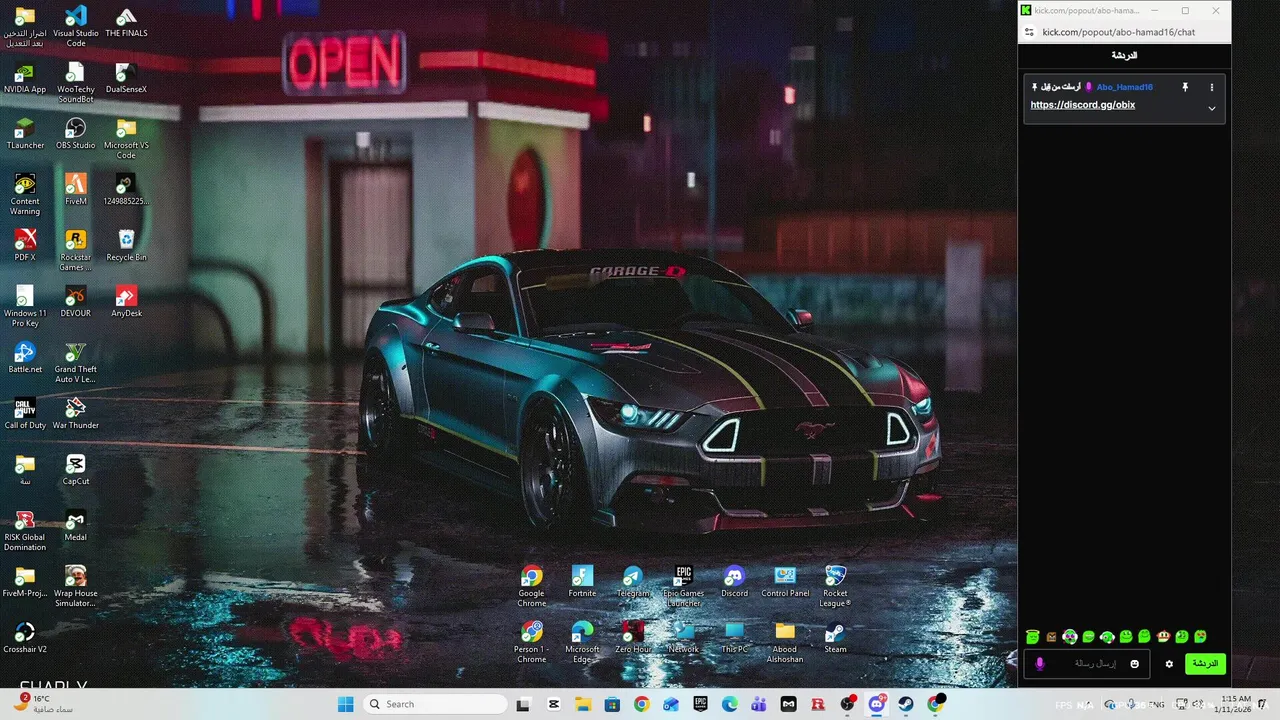Select Grand Theft Auto V desktop icon
Viewport: 1280px width, 720px height.
click(76, 363)
